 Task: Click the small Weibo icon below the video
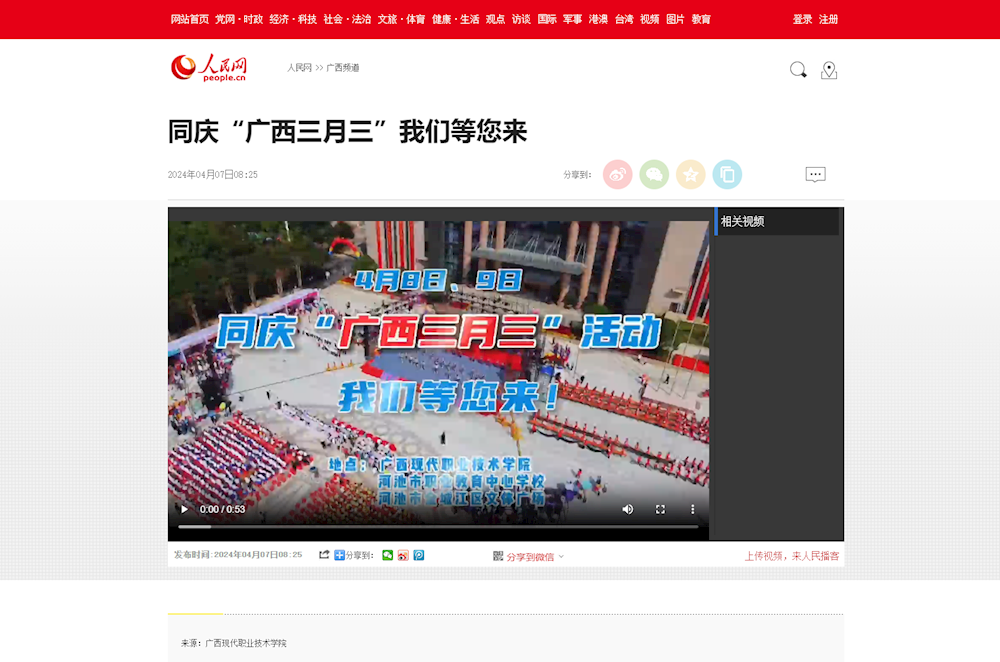(403, 555)
